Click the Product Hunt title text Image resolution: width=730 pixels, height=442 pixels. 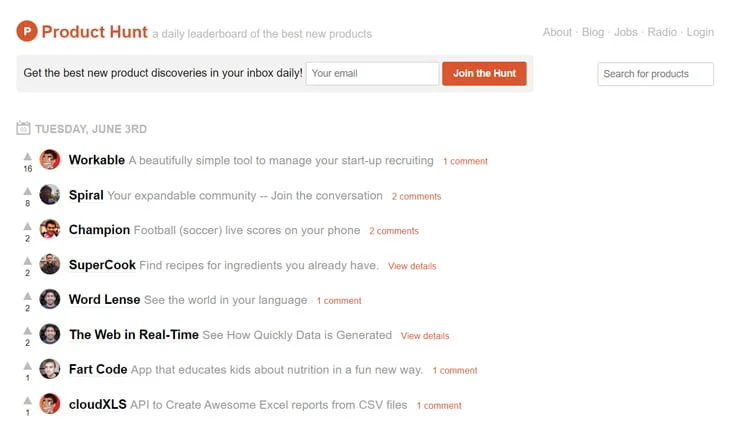(95, 32)
